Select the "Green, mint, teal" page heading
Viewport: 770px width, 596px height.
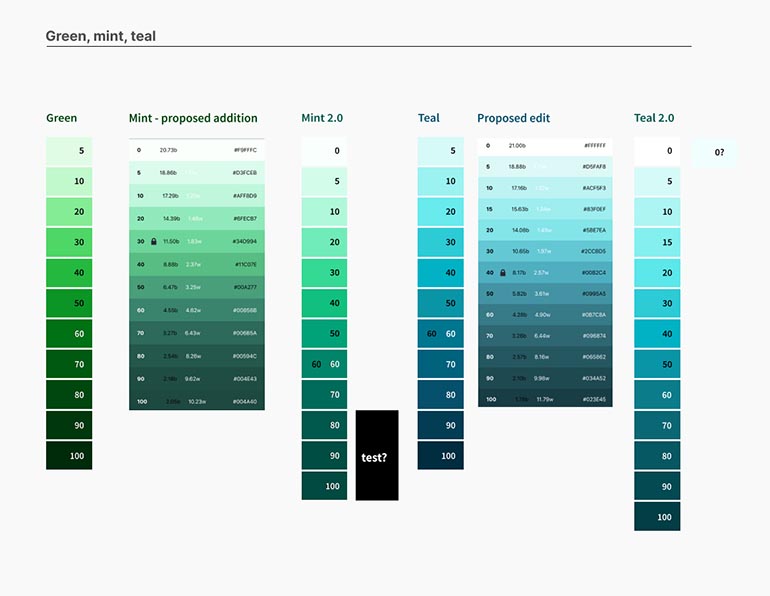[101, 37]
